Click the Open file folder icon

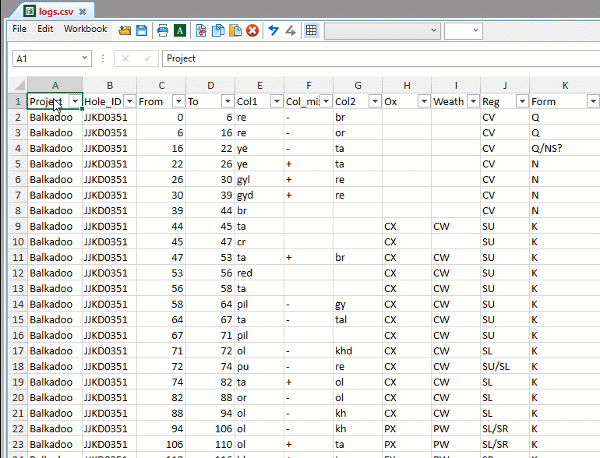(x=125, y=31)
